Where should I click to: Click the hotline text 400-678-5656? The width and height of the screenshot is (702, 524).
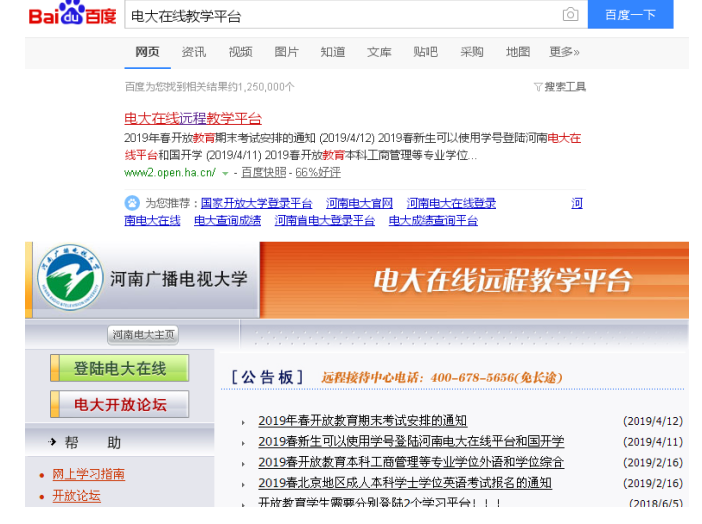(472, 378)
